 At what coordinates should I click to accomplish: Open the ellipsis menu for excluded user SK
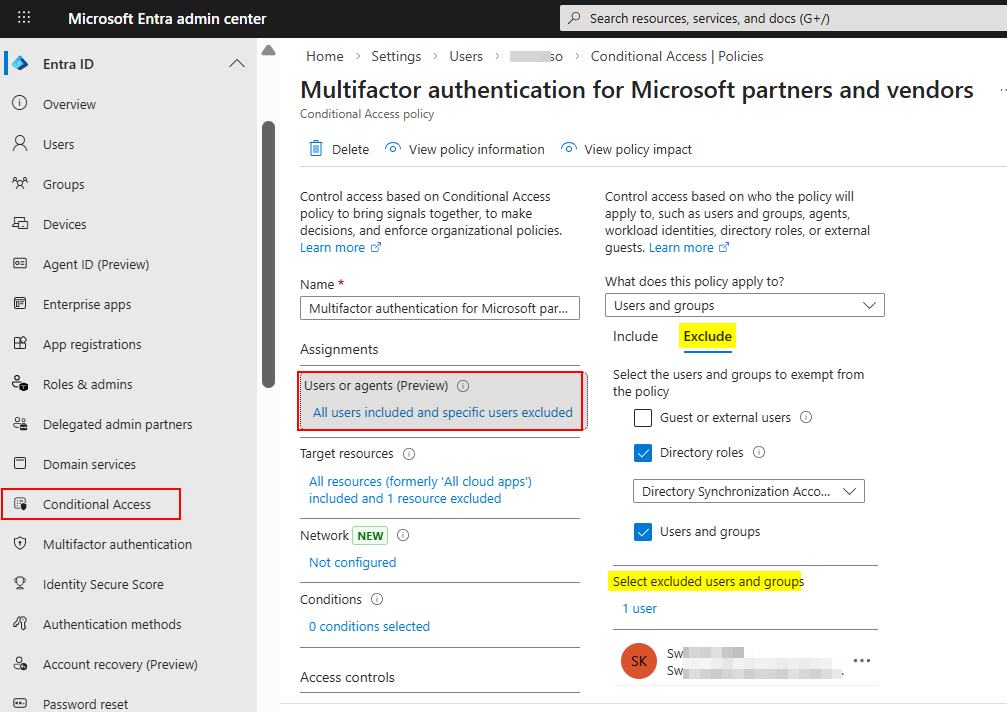click(x=862, y=661)
